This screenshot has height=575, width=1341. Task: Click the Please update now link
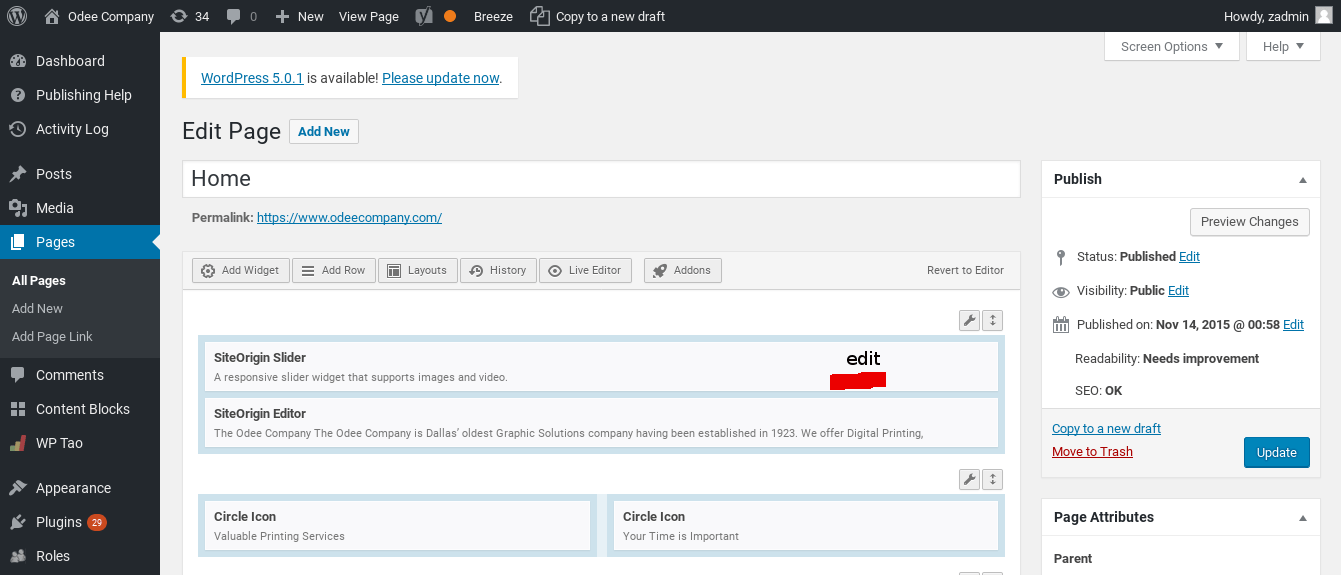click(x=440, y=78)
